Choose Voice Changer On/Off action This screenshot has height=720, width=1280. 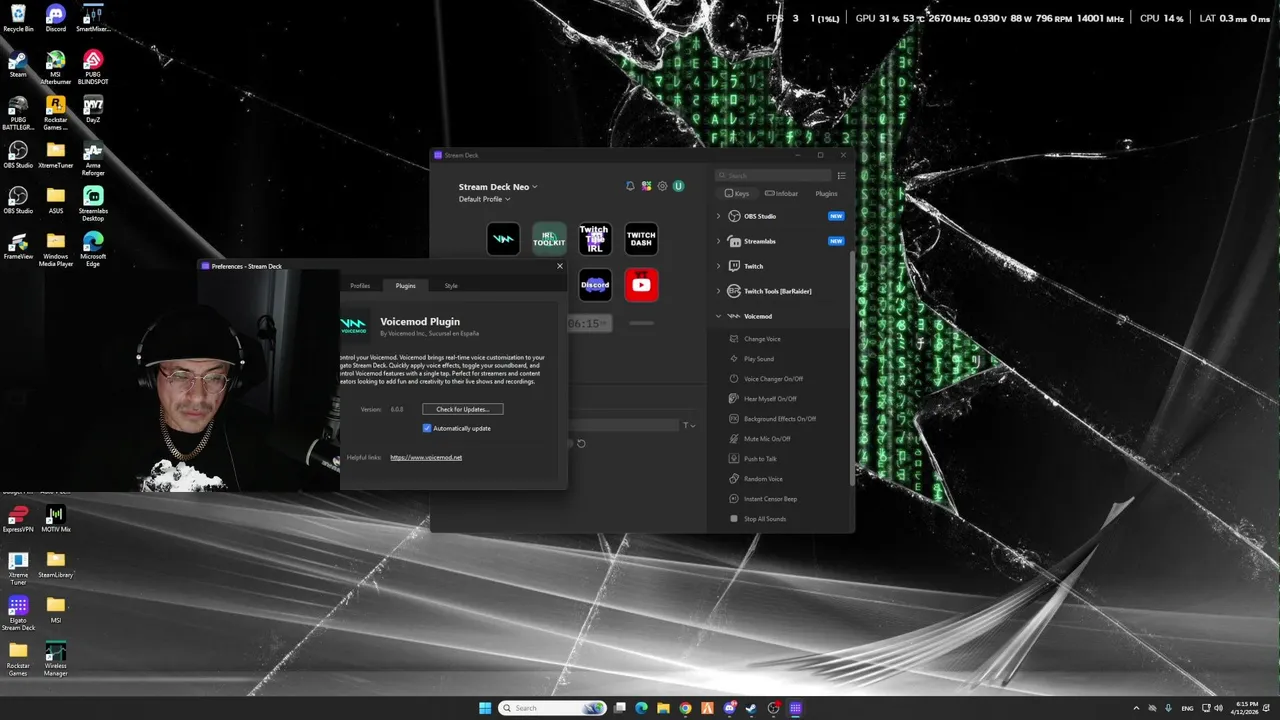click(x=773, y=379)
